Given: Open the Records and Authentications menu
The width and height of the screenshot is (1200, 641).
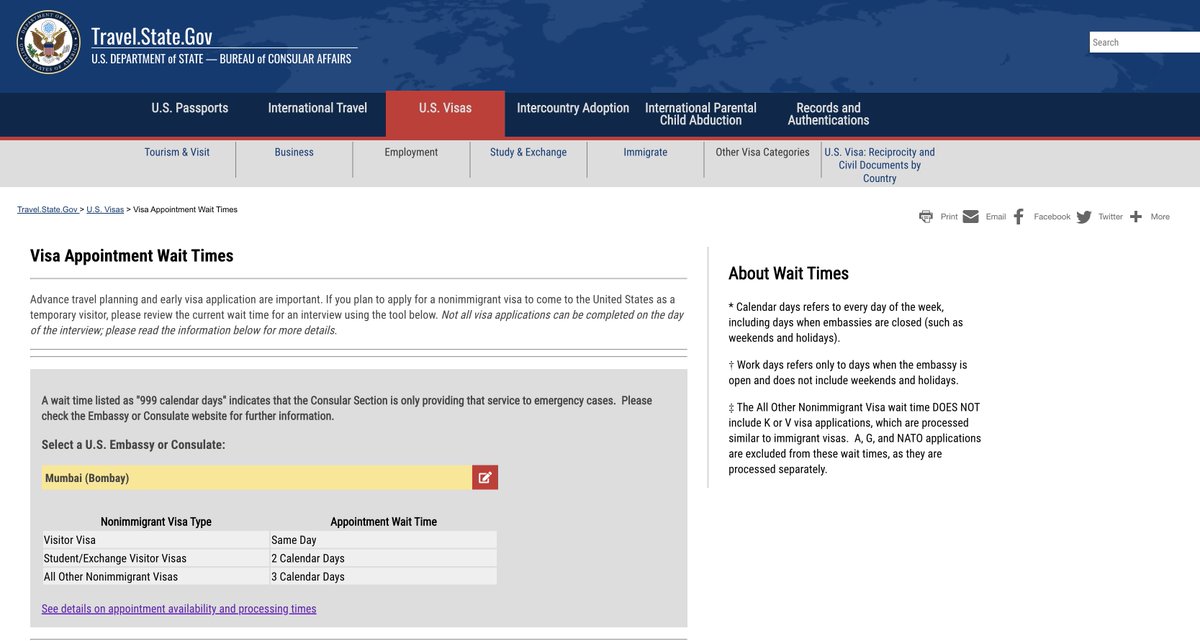Looking at the screenshot, I should click(828, 114).
